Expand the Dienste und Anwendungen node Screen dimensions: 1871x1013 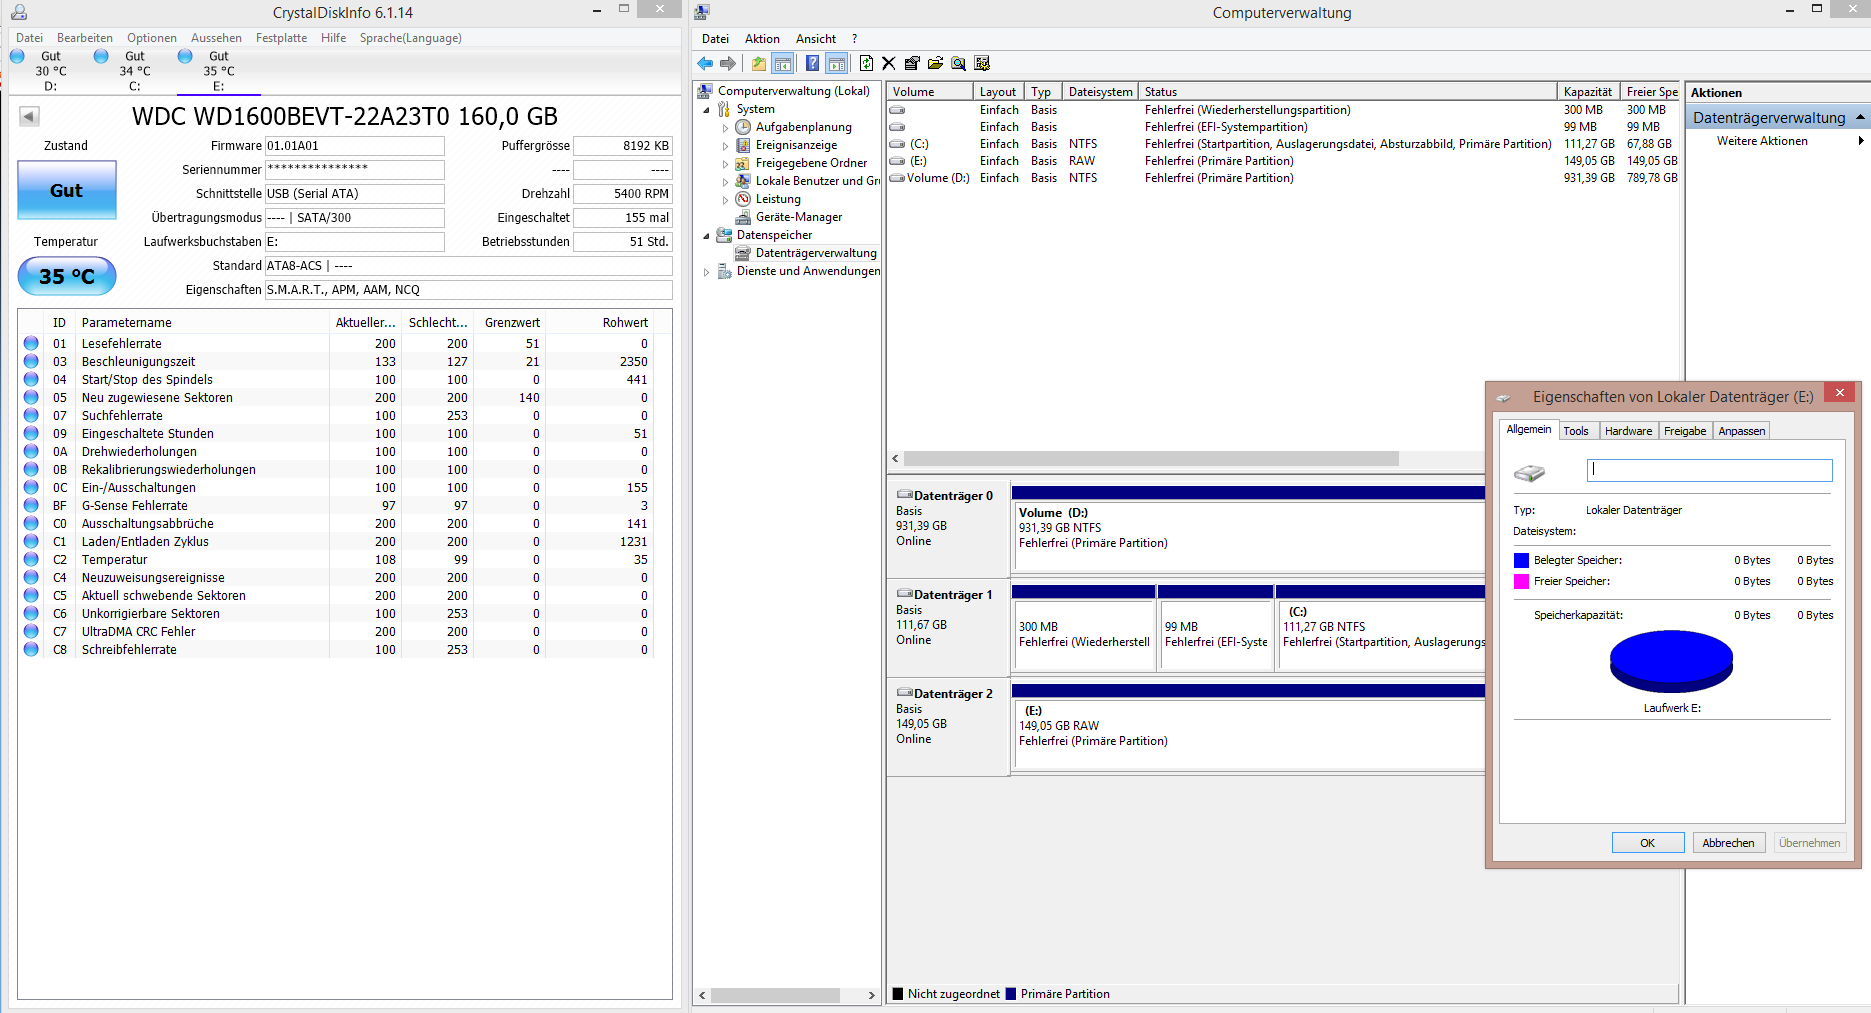pos(706,272)
